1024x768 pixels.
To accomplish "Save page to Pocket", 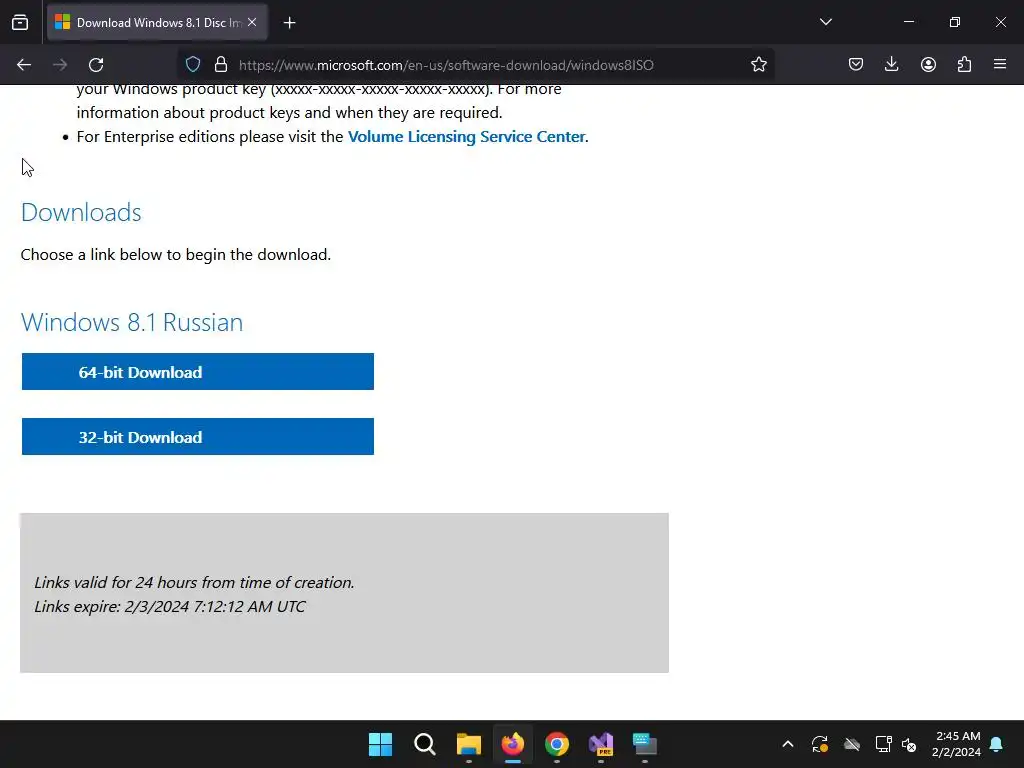I will click(x=856, y=64).
